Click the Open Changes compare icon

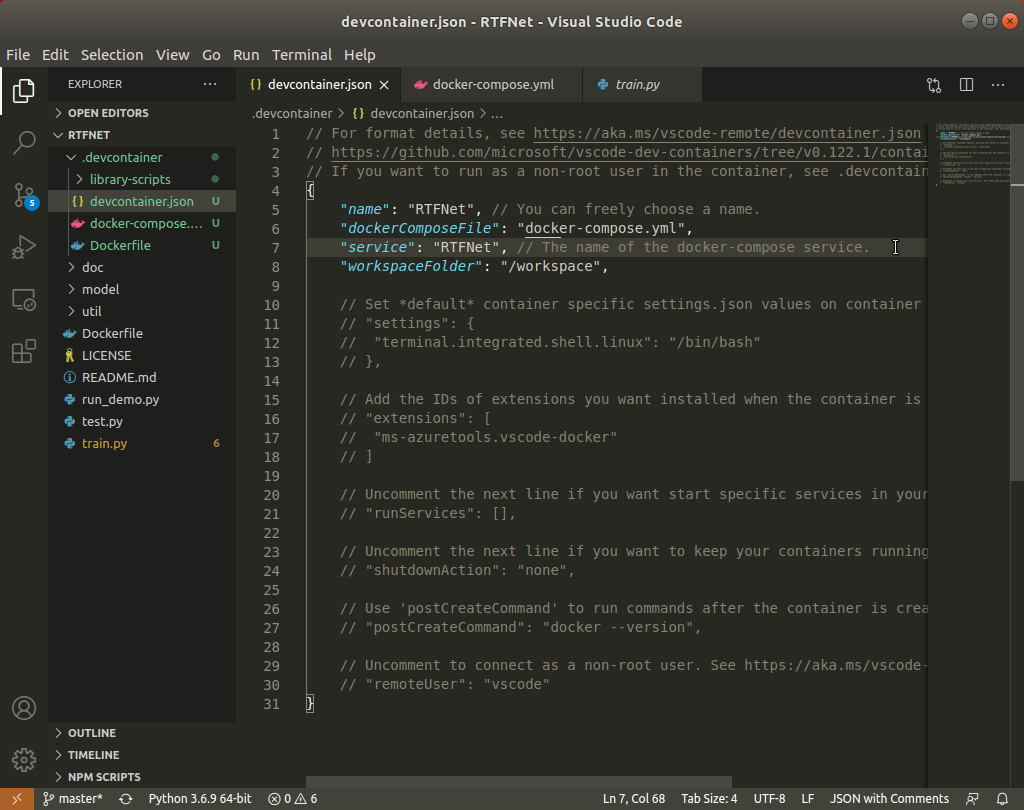(x=934, y=85)
